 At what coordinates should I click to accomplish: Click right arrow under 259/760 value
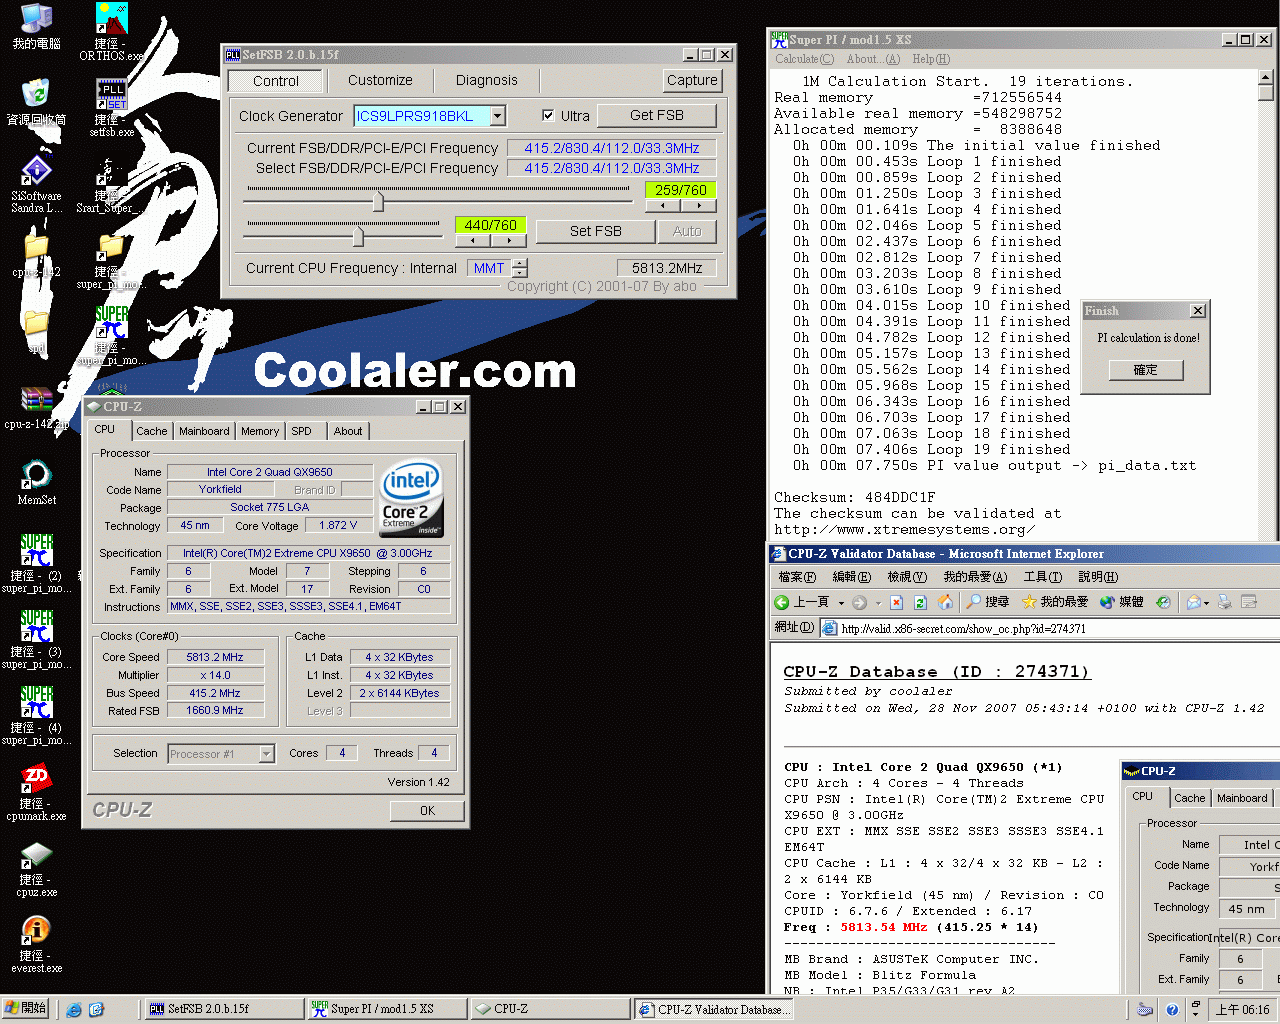pos(698,205)
